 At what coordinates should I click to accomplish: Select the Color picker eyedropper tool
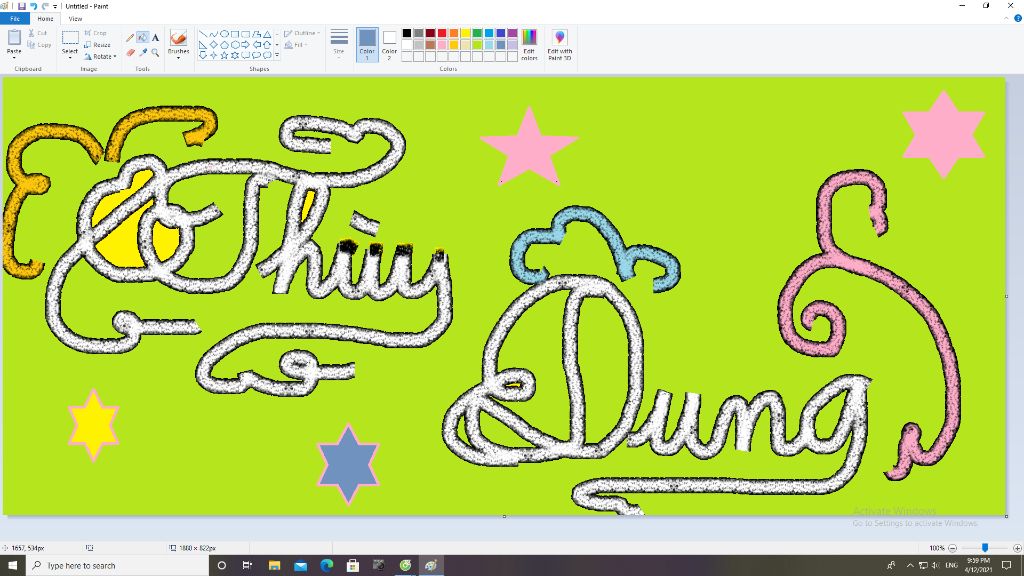(142, 52)
